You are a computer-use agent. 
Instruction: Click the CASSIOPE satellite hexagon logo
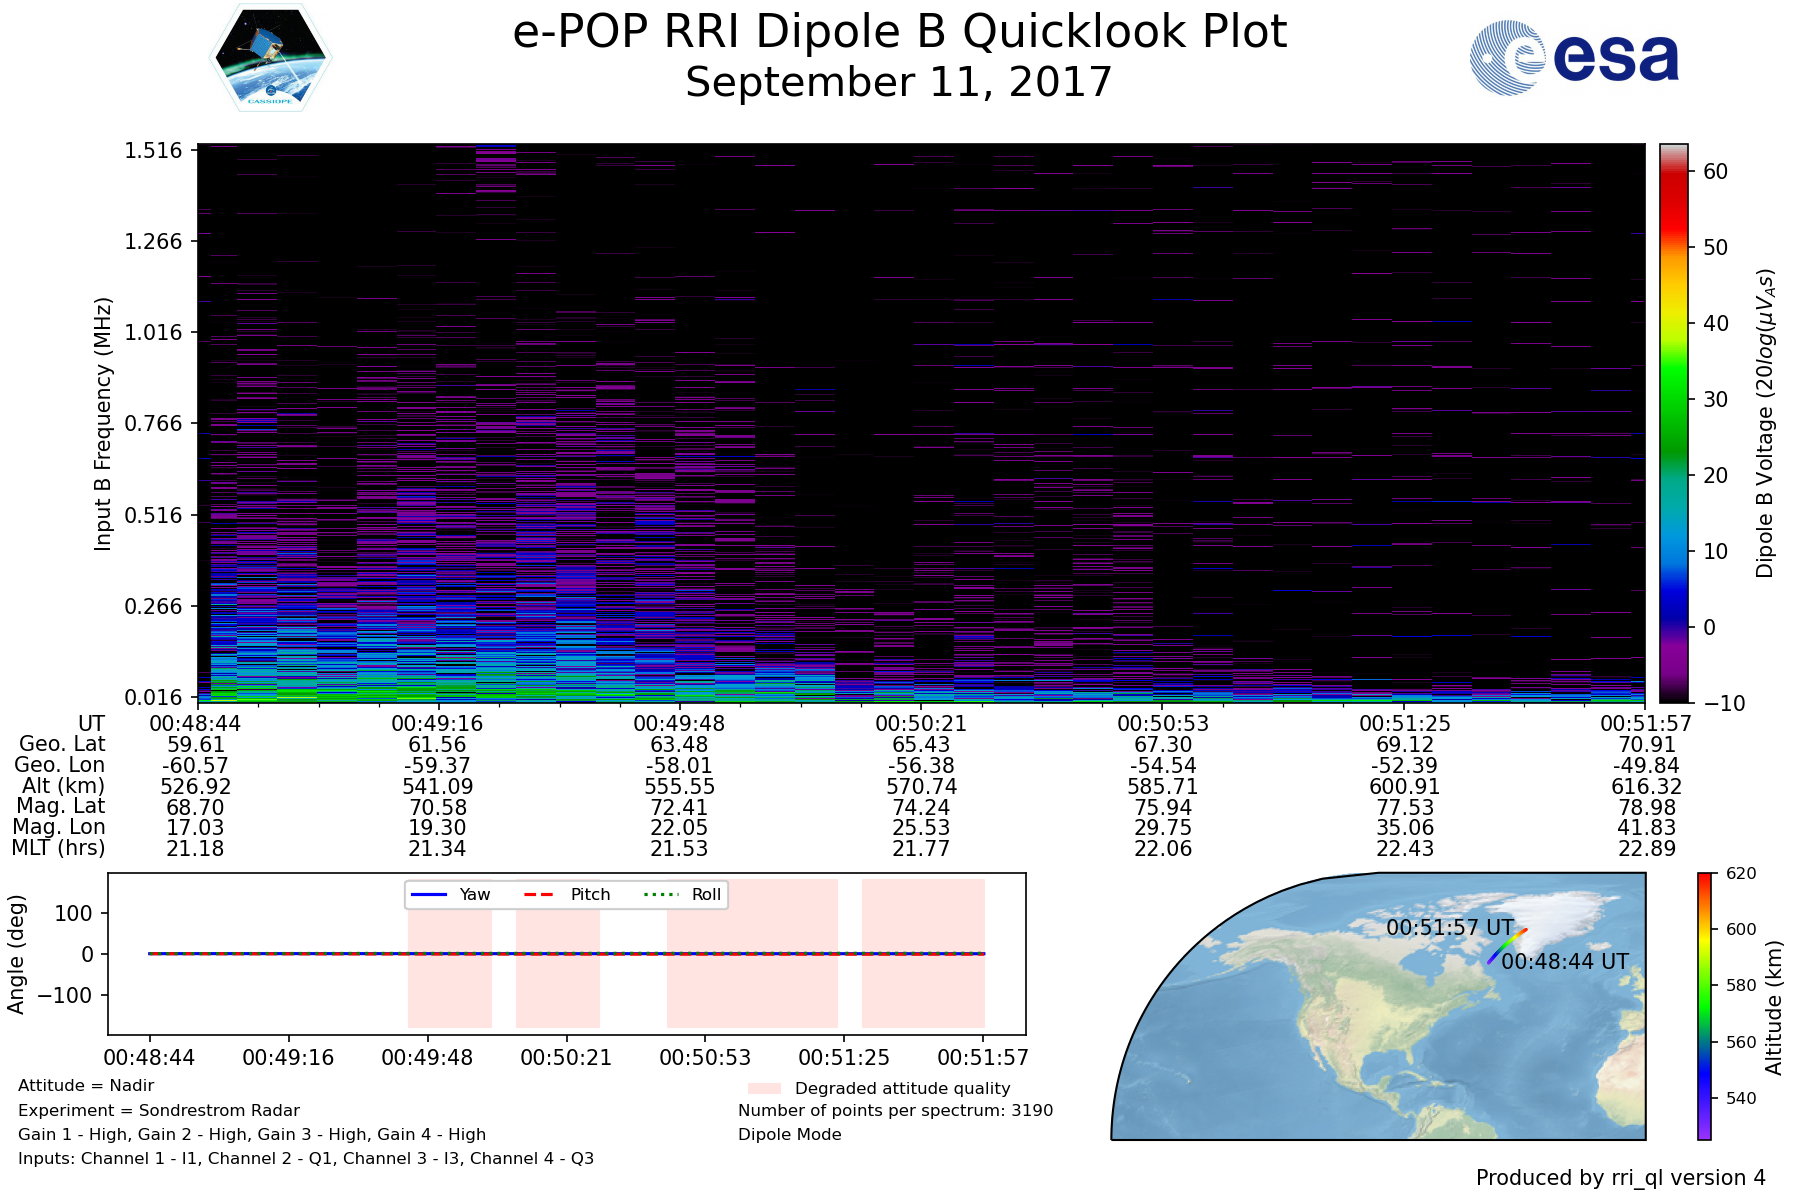(271, 57)
